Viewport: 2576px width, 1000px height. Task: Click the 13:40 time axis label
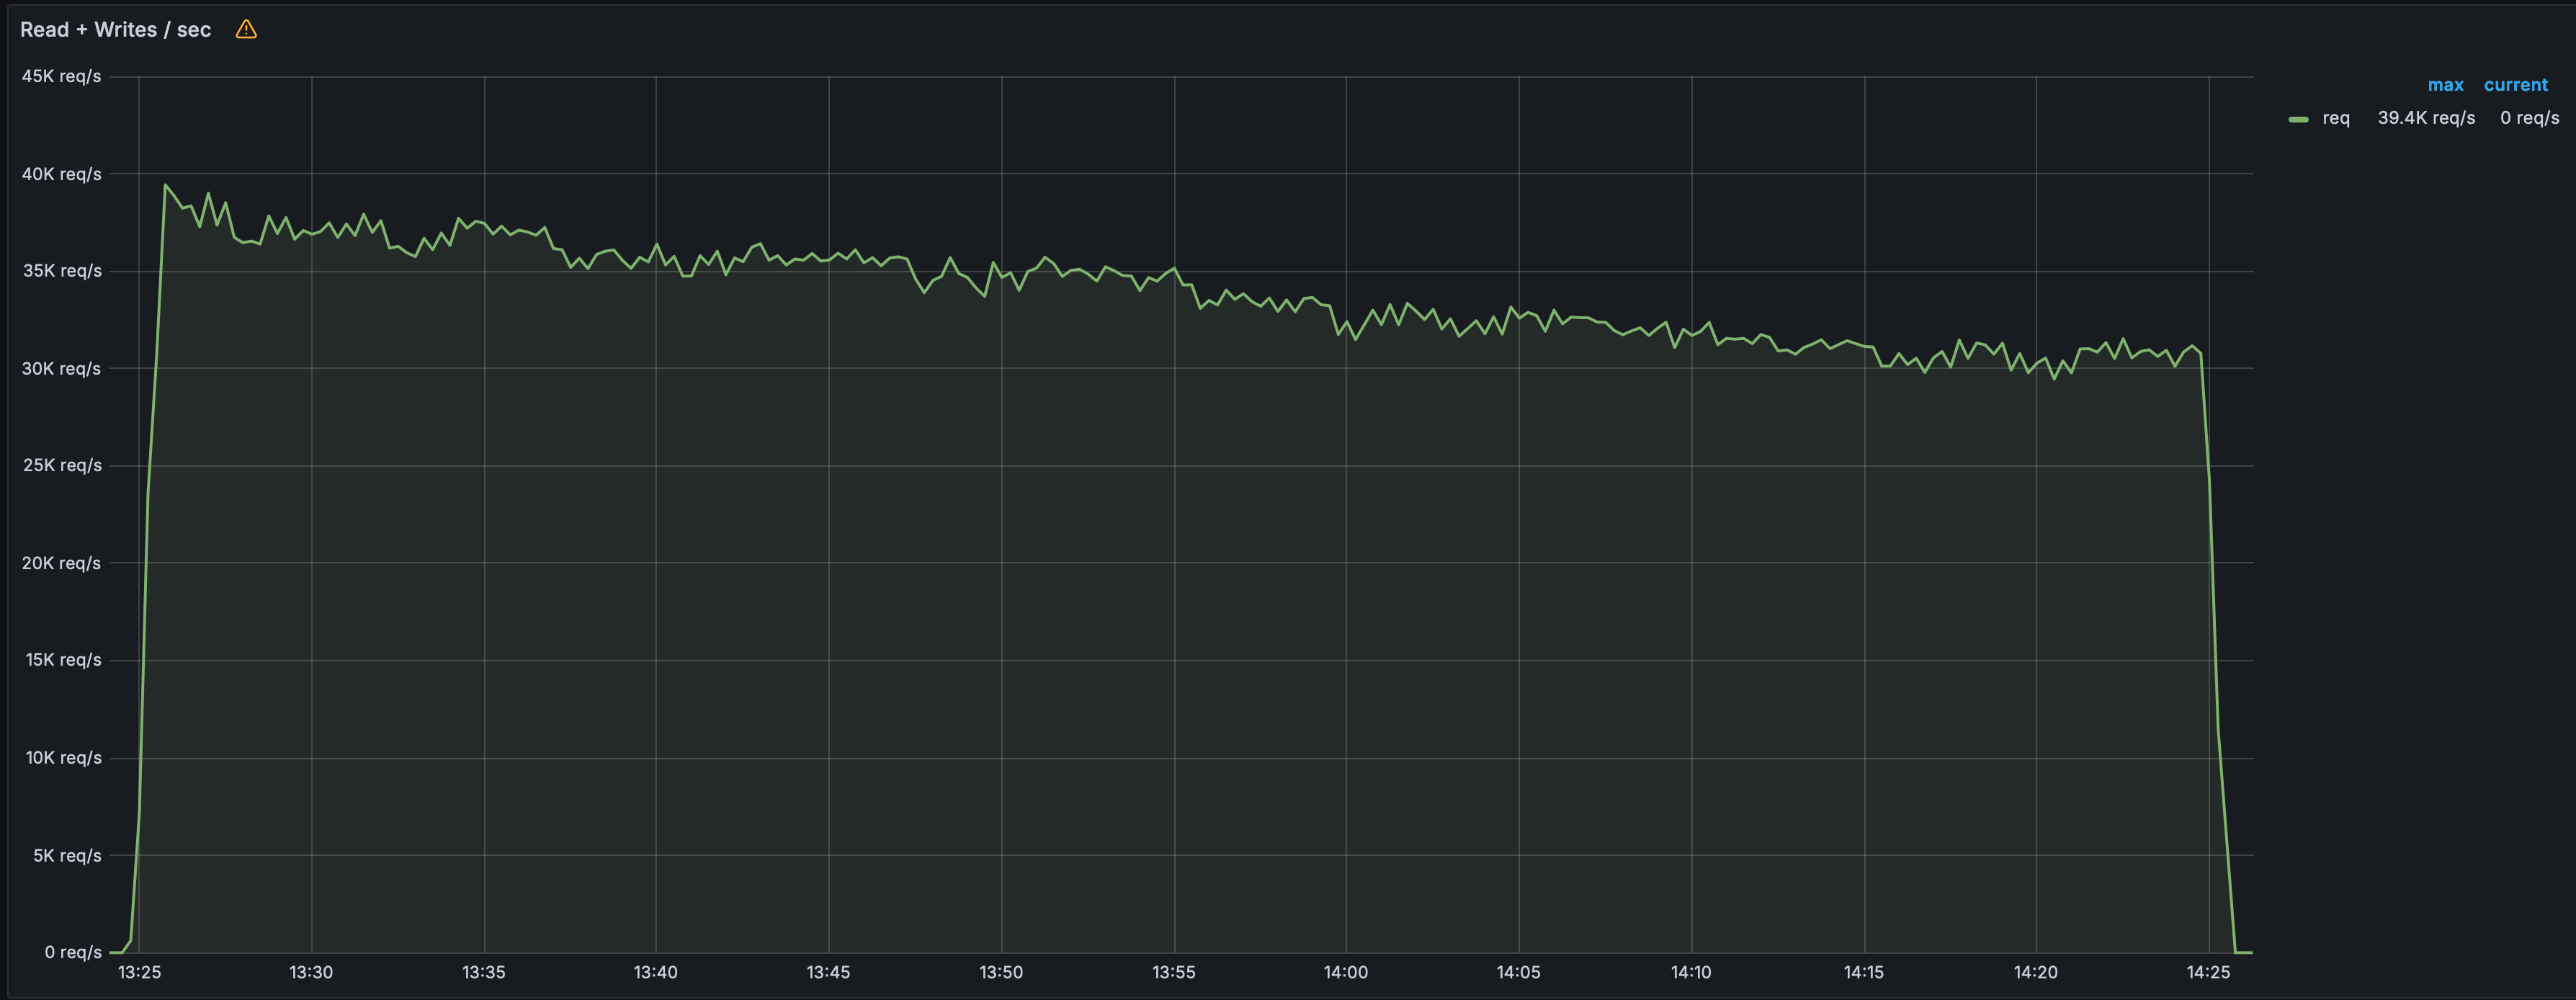pyautogui.click(x=656, y=972)
